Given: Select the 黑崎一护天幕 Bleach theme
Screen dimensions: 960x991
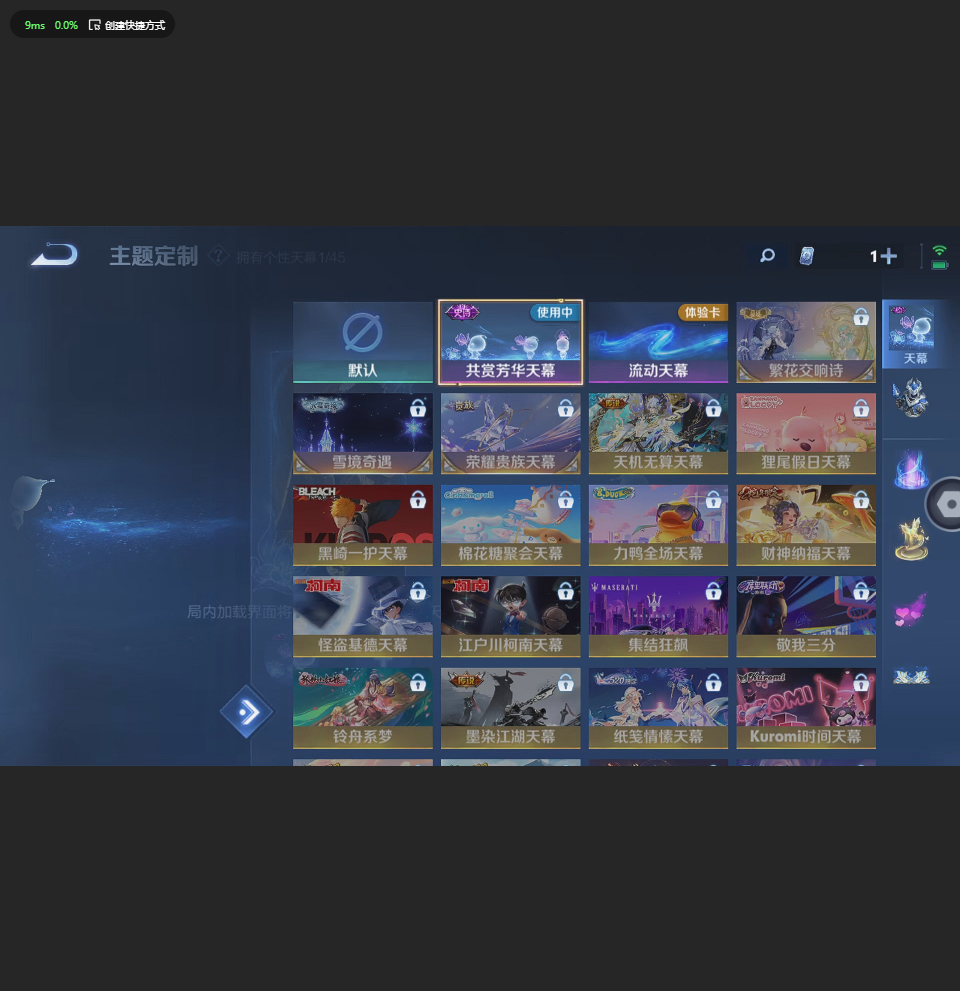Looking at the screenshot, I should [x=362, y=524].
